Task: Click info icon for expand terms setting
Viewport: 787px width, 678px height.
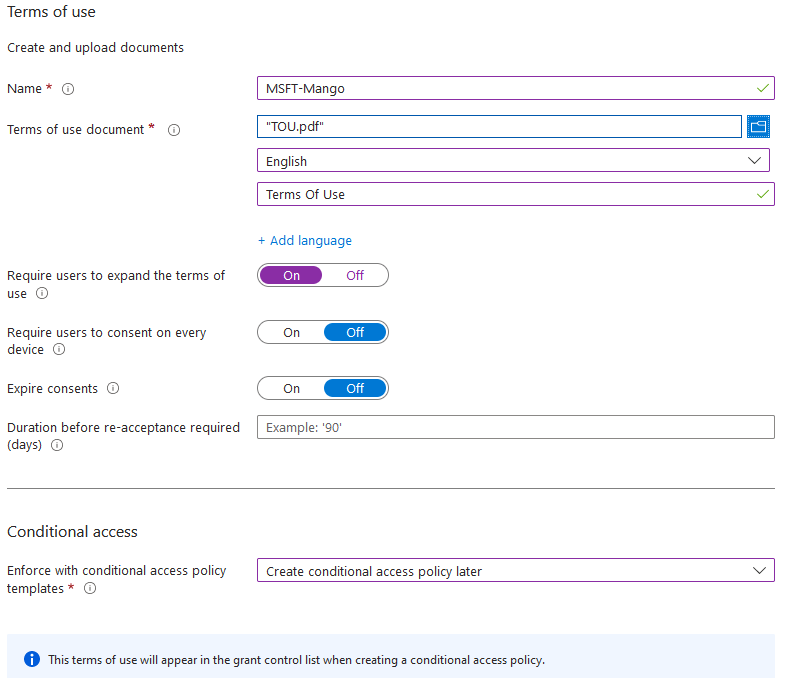Action: pos(42,294)
